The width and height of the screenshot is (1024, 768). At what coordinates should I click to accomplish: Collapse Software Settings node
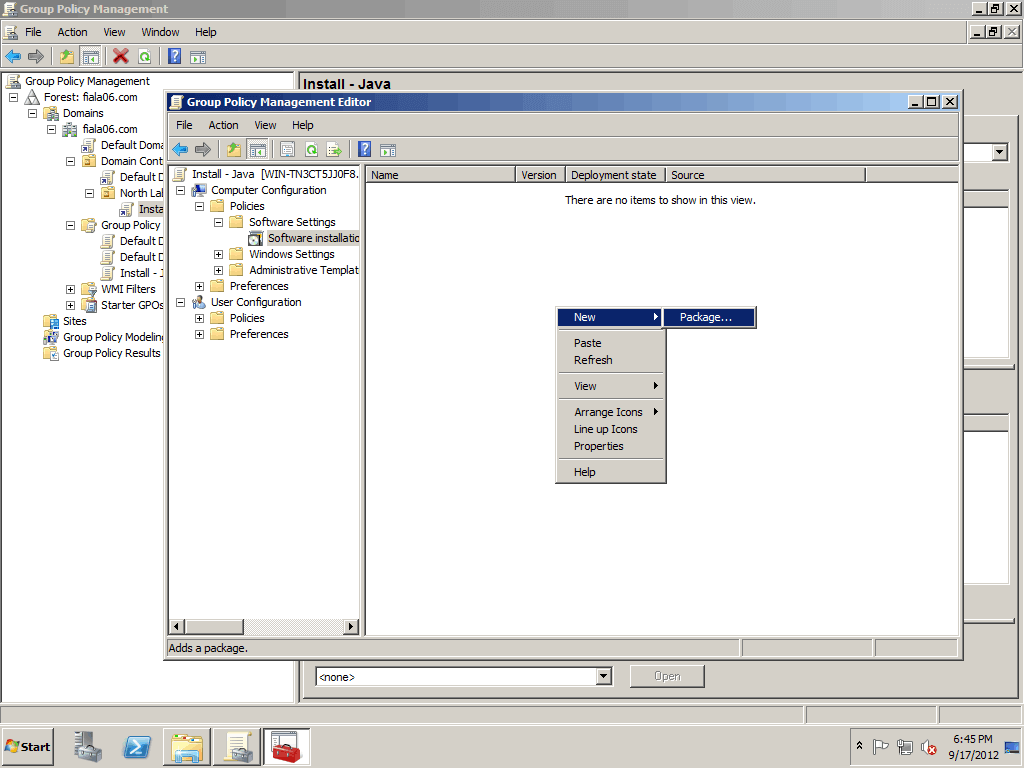(x=219, y=222)
